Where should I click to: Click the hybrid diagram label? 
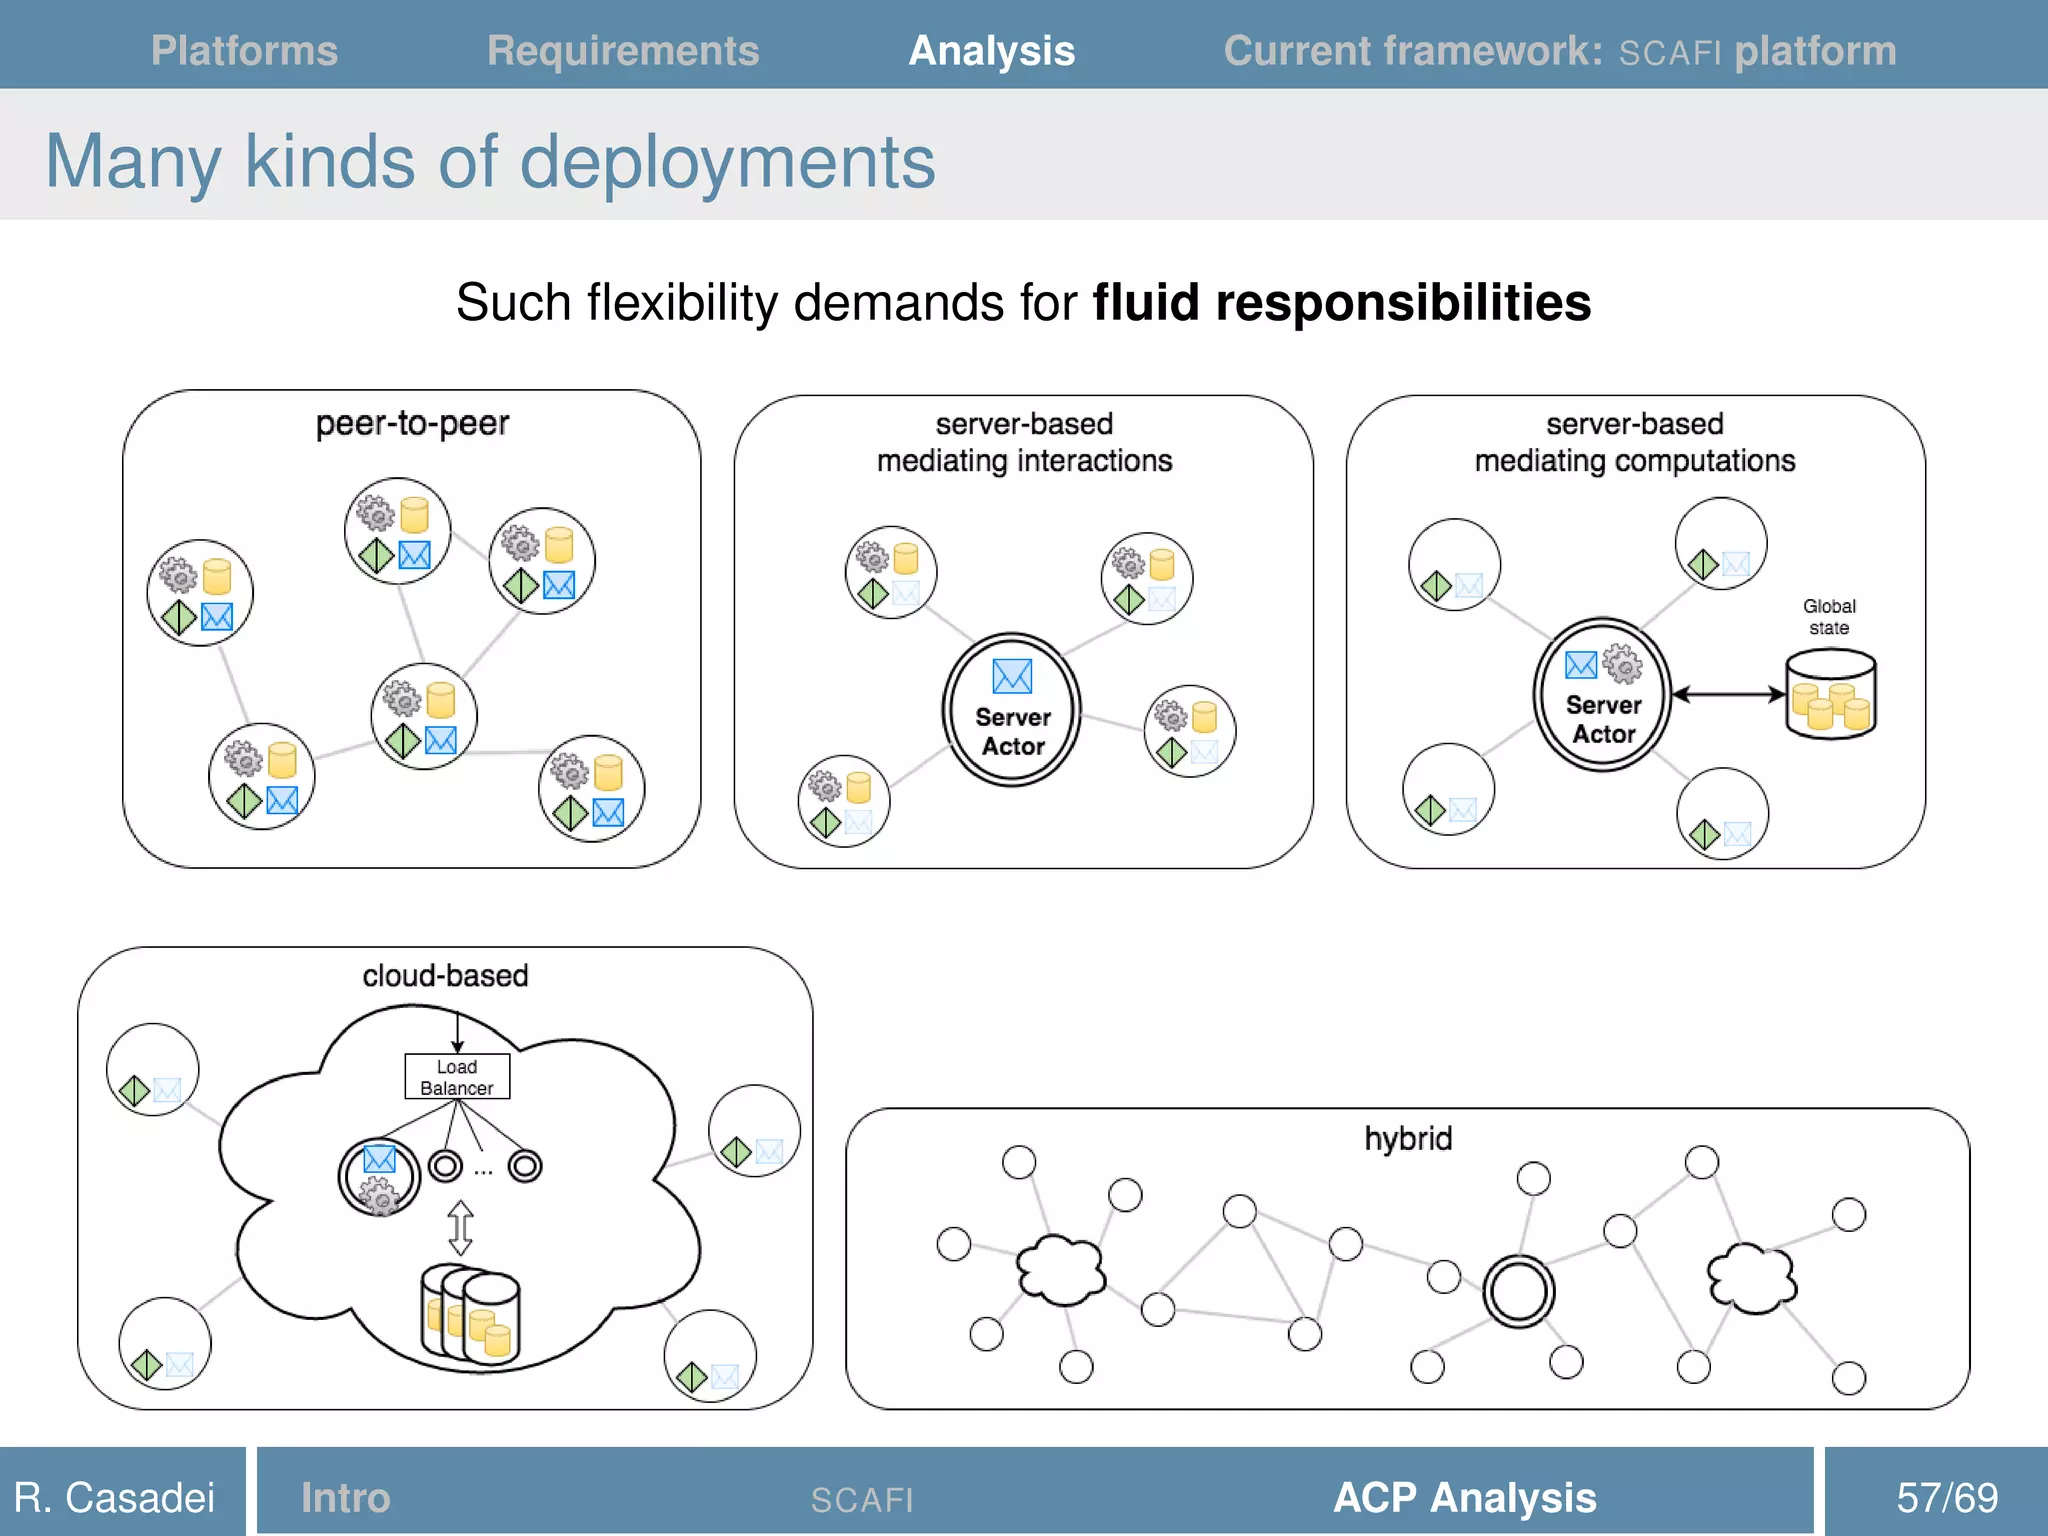(1408, 1138)
